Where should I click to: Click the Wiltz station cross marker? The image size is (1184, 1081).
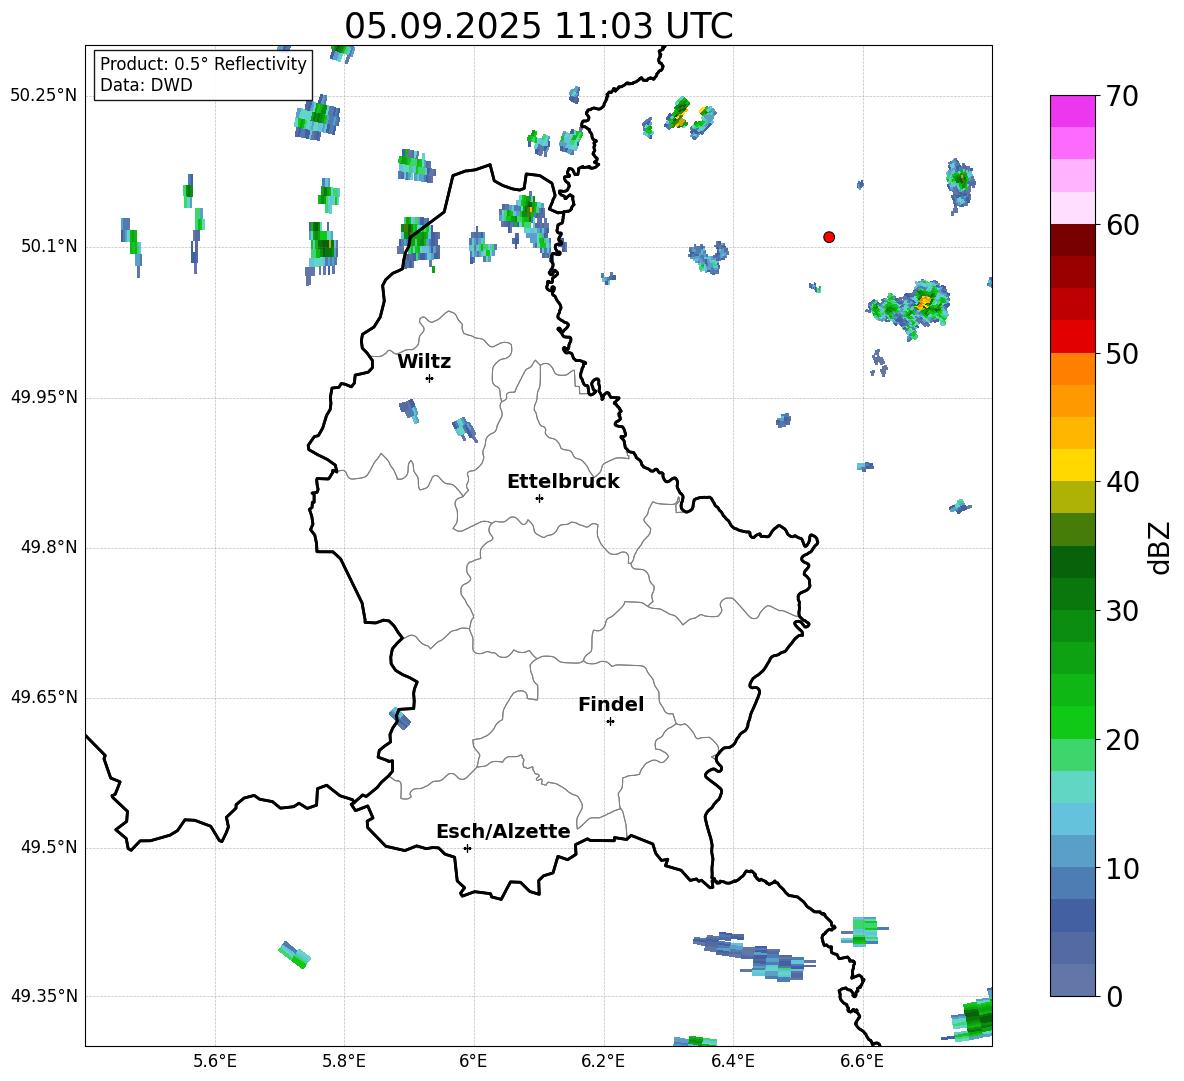click(429, 378)
